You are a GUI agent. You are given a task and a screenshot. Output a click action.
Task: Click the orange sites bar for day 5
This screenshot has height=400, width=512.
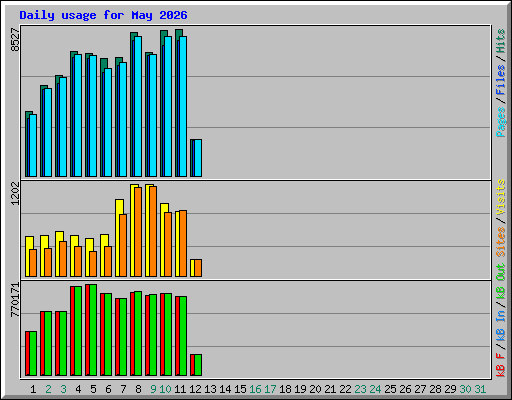(93, 264)
